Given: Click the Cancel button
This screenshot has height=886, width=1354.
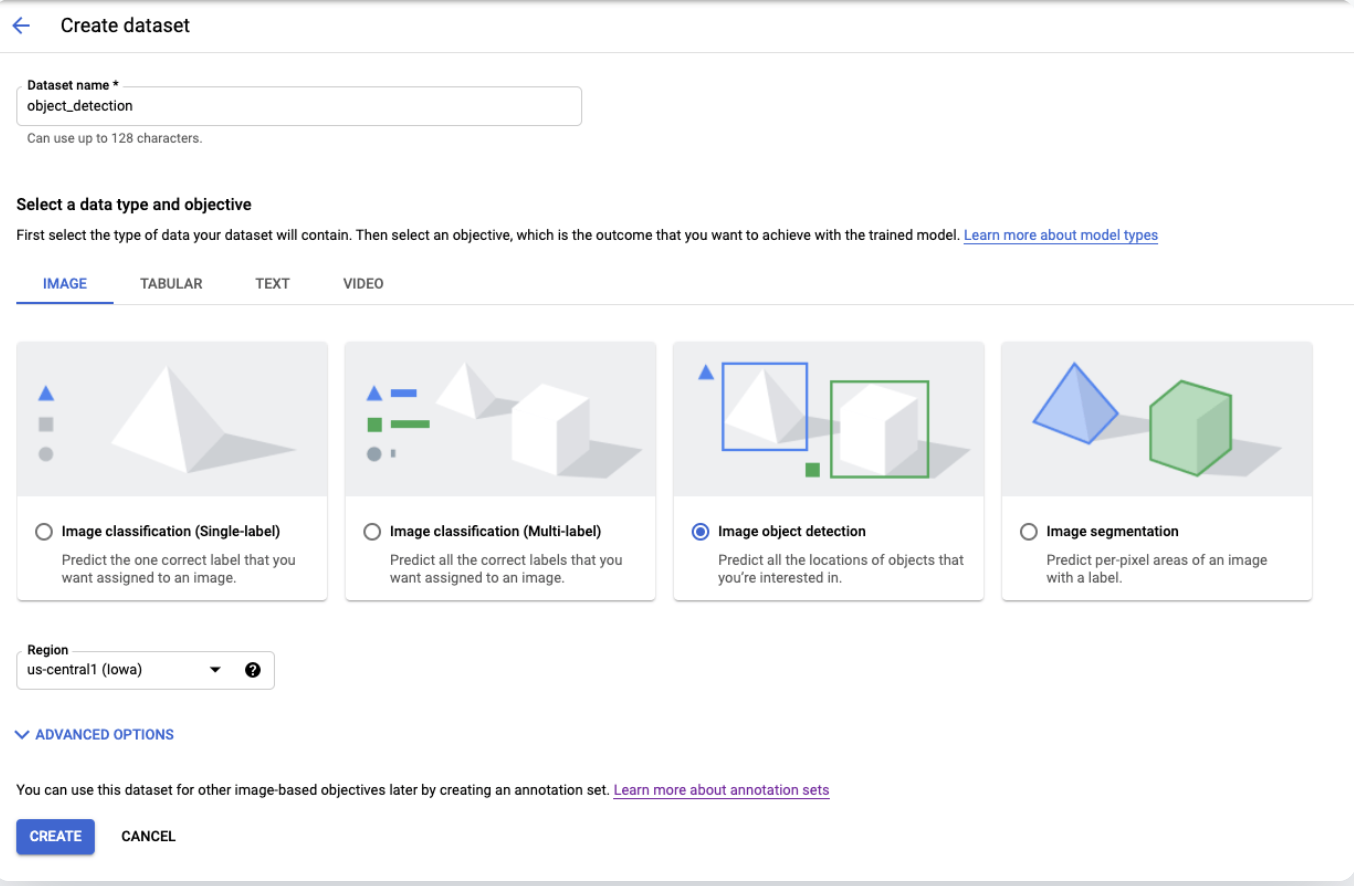Looking at the screenshot, I should click(x=148, y=837).
